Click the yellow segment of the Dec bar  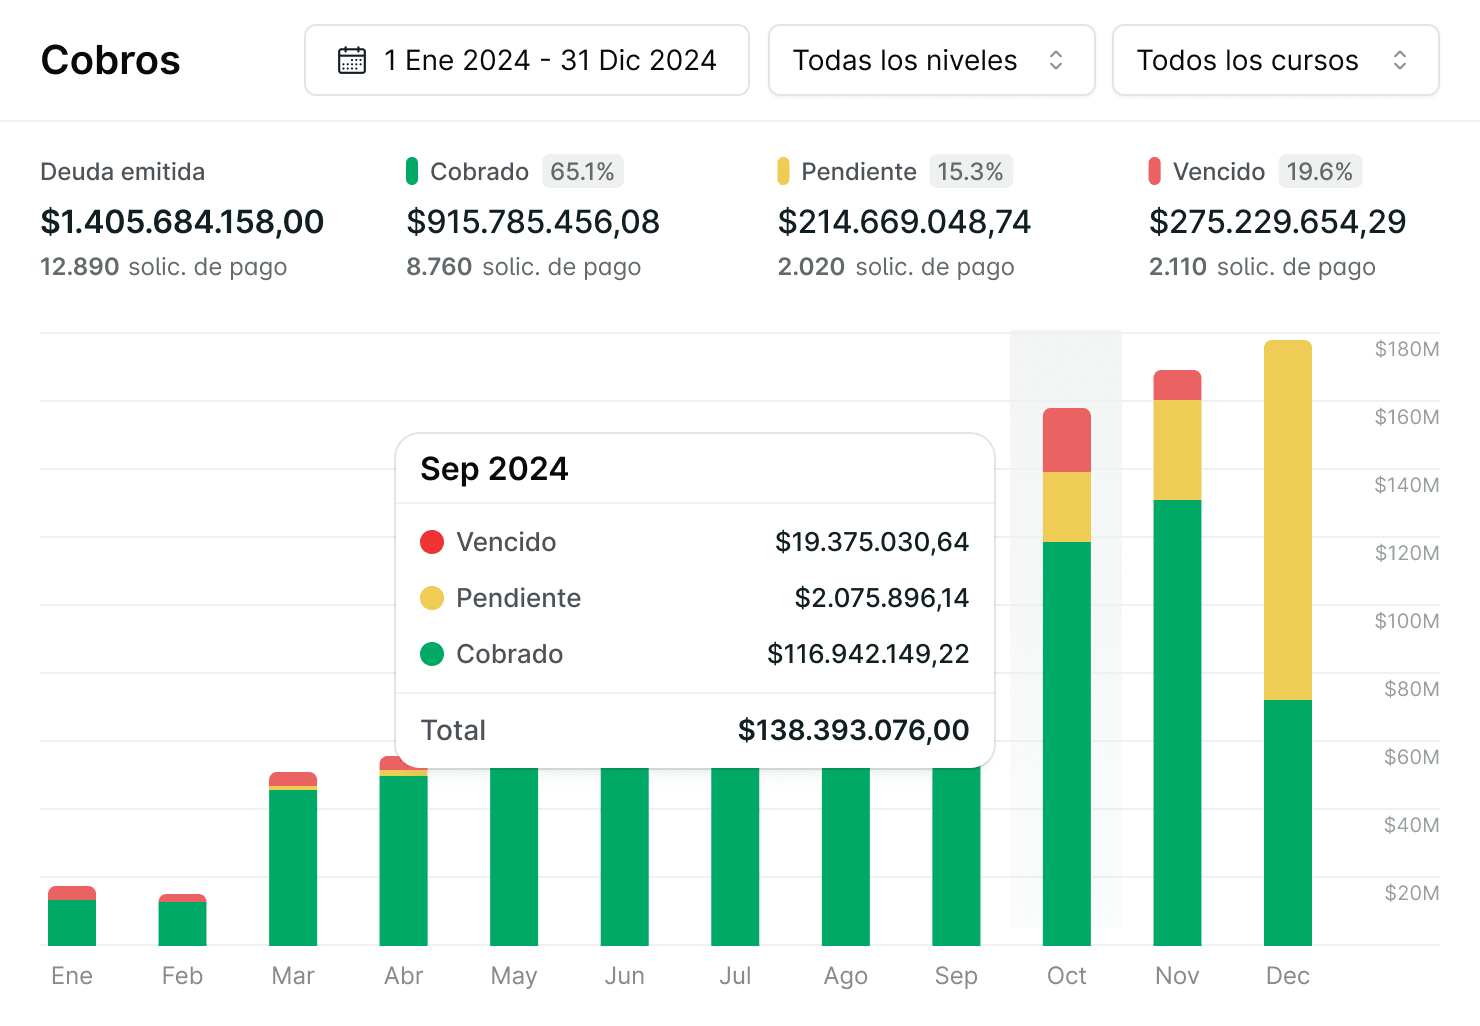(x=1287, y=520)
